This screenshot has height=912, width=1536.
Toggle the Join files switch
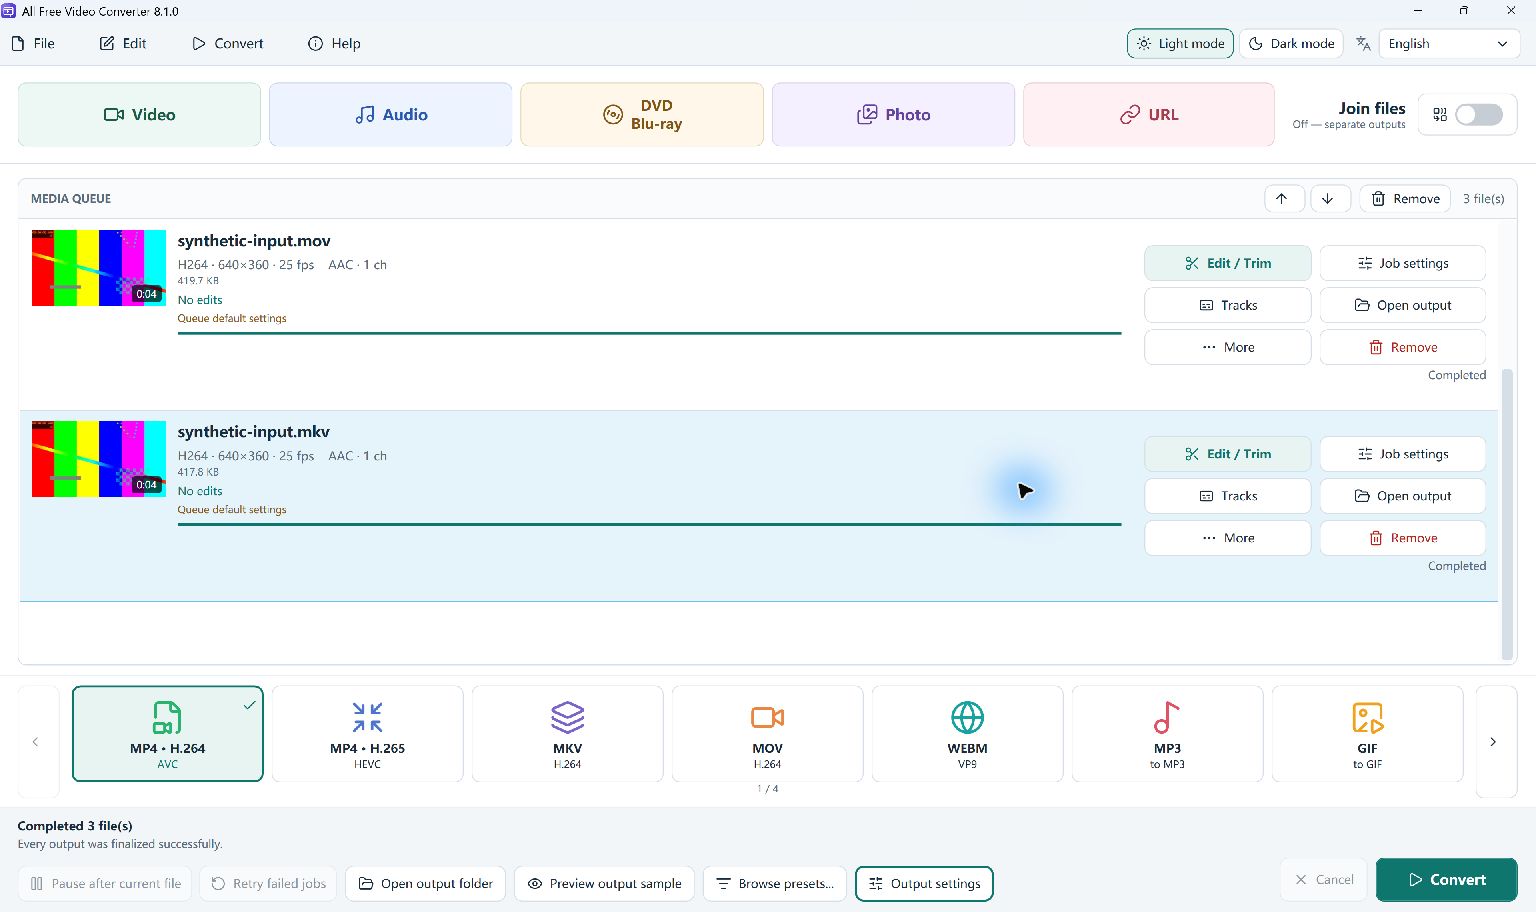click(x=1479, y=114)
